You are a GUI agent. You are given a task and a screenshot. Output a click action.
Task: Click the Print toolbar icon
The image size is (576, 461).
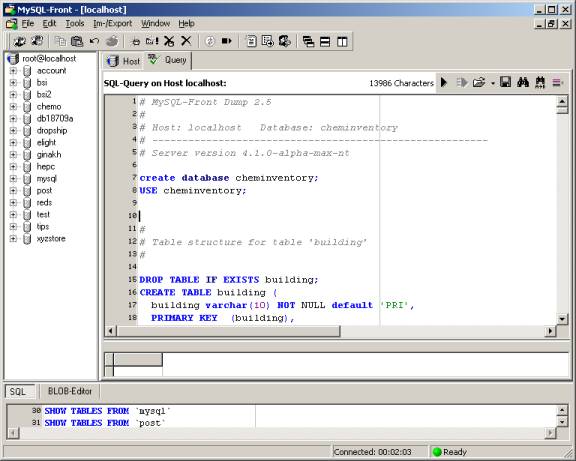tap(112, 41)
